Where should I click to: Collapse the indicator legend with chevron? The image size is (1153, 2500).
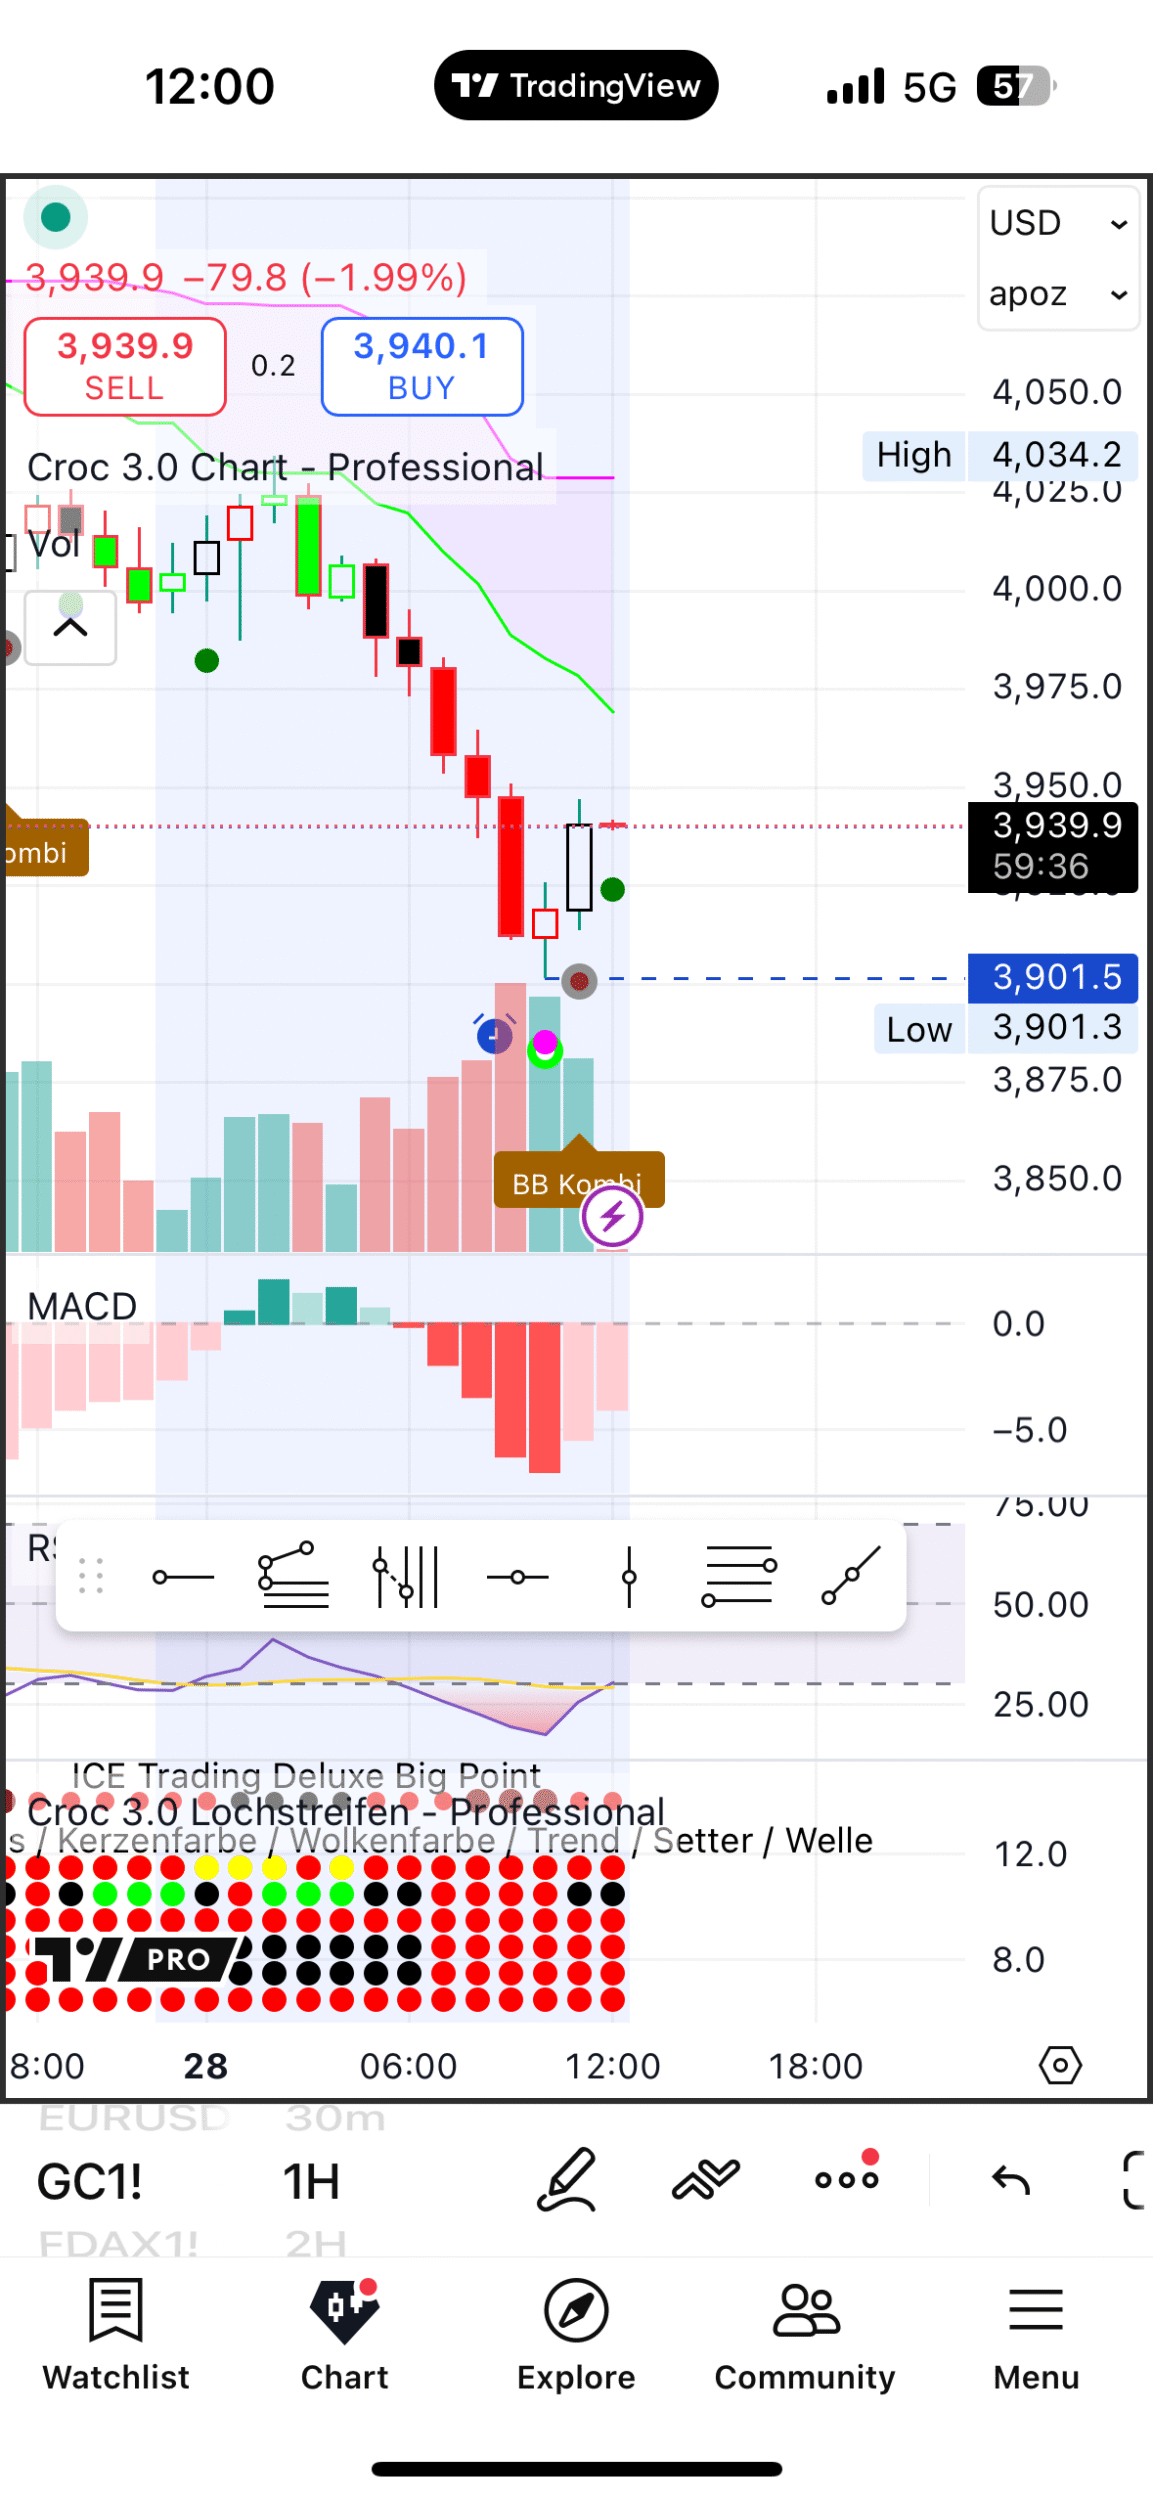point(70,628)
